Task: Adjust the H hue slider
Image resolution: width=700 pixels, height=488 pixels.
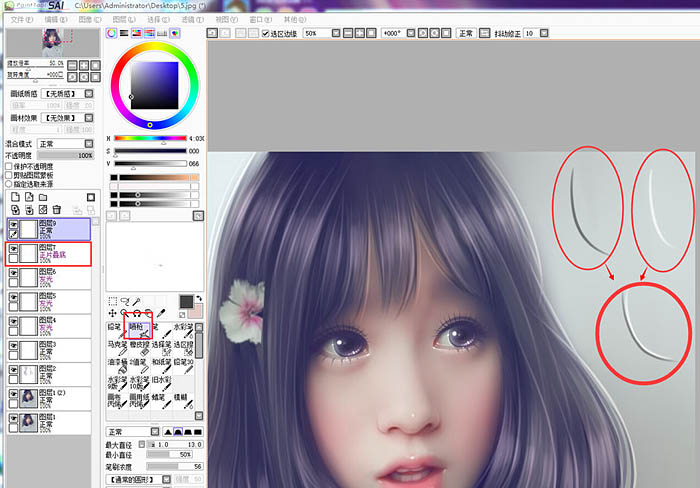Action: tap(150, 138)
